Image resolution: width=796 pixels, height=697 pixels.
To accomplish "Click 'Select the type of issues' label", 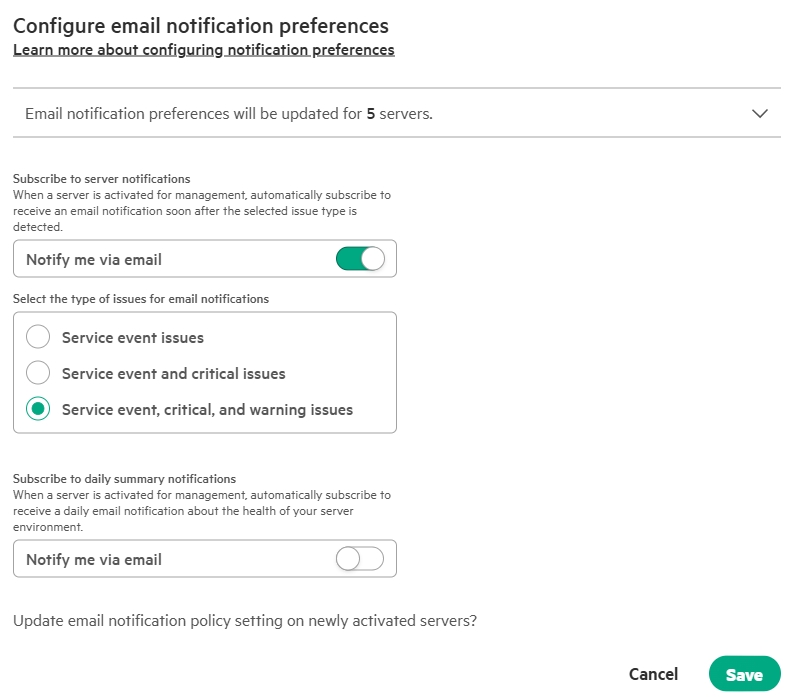I will [x=141, y=299].
